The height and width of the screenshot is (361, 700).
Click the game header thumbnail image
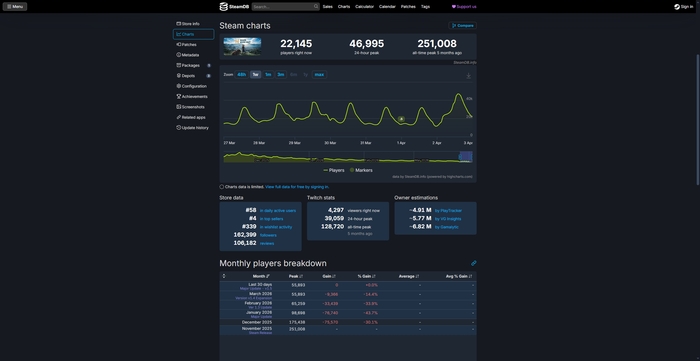(x=242, y=46)
